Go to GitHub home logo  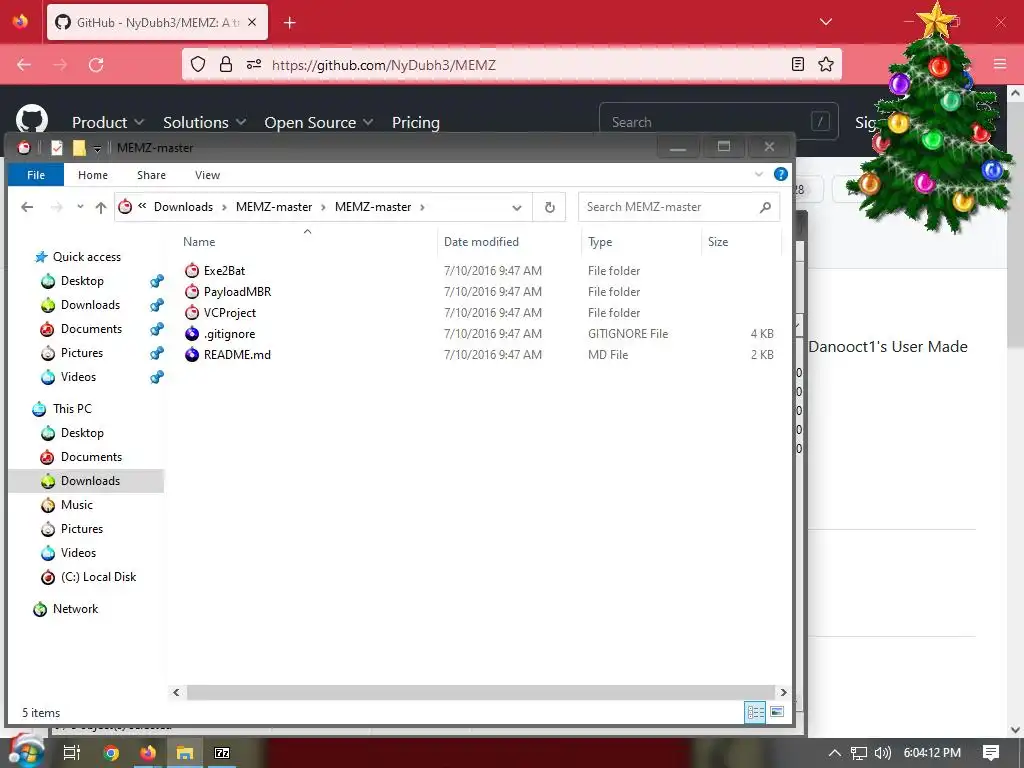(32, 120)
